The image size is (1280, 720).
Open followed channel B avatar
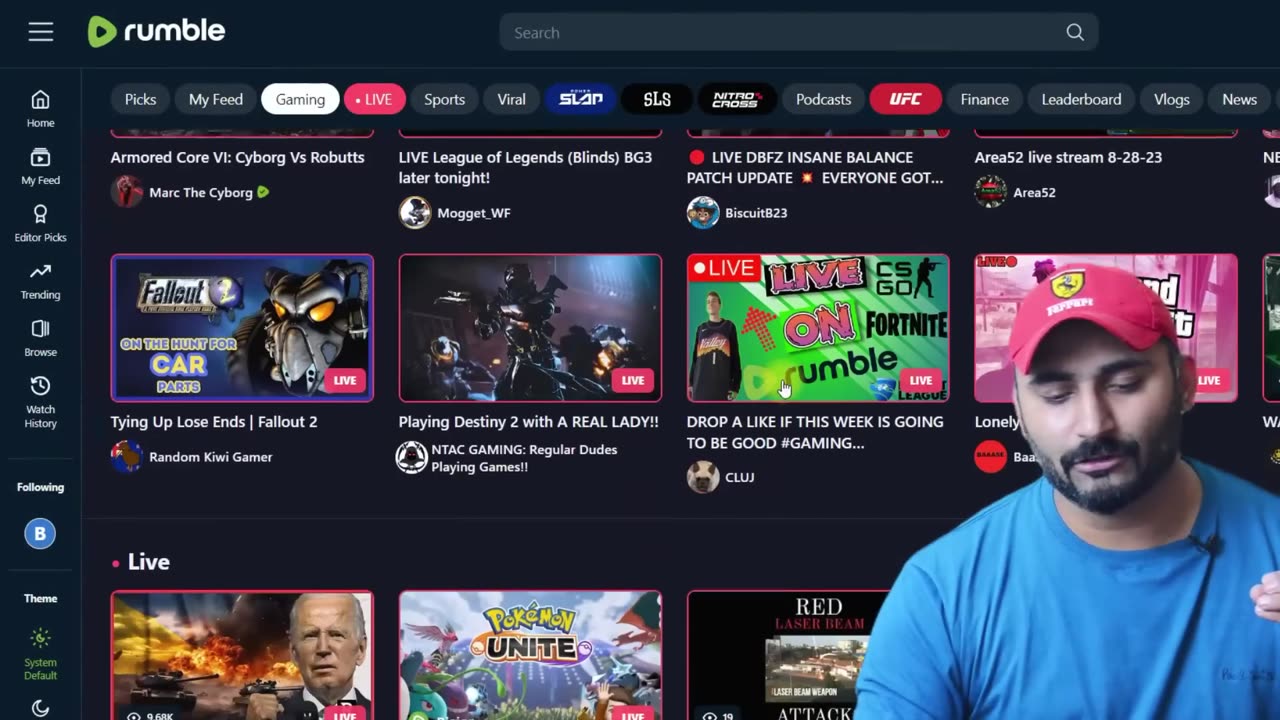pyautogui.click(x=40, y=533)
